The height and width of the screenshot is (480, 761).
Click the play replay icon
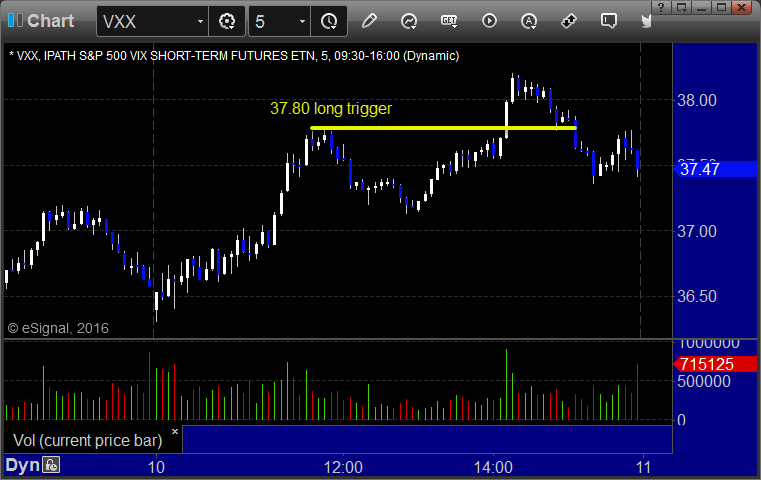click(489, 21)
